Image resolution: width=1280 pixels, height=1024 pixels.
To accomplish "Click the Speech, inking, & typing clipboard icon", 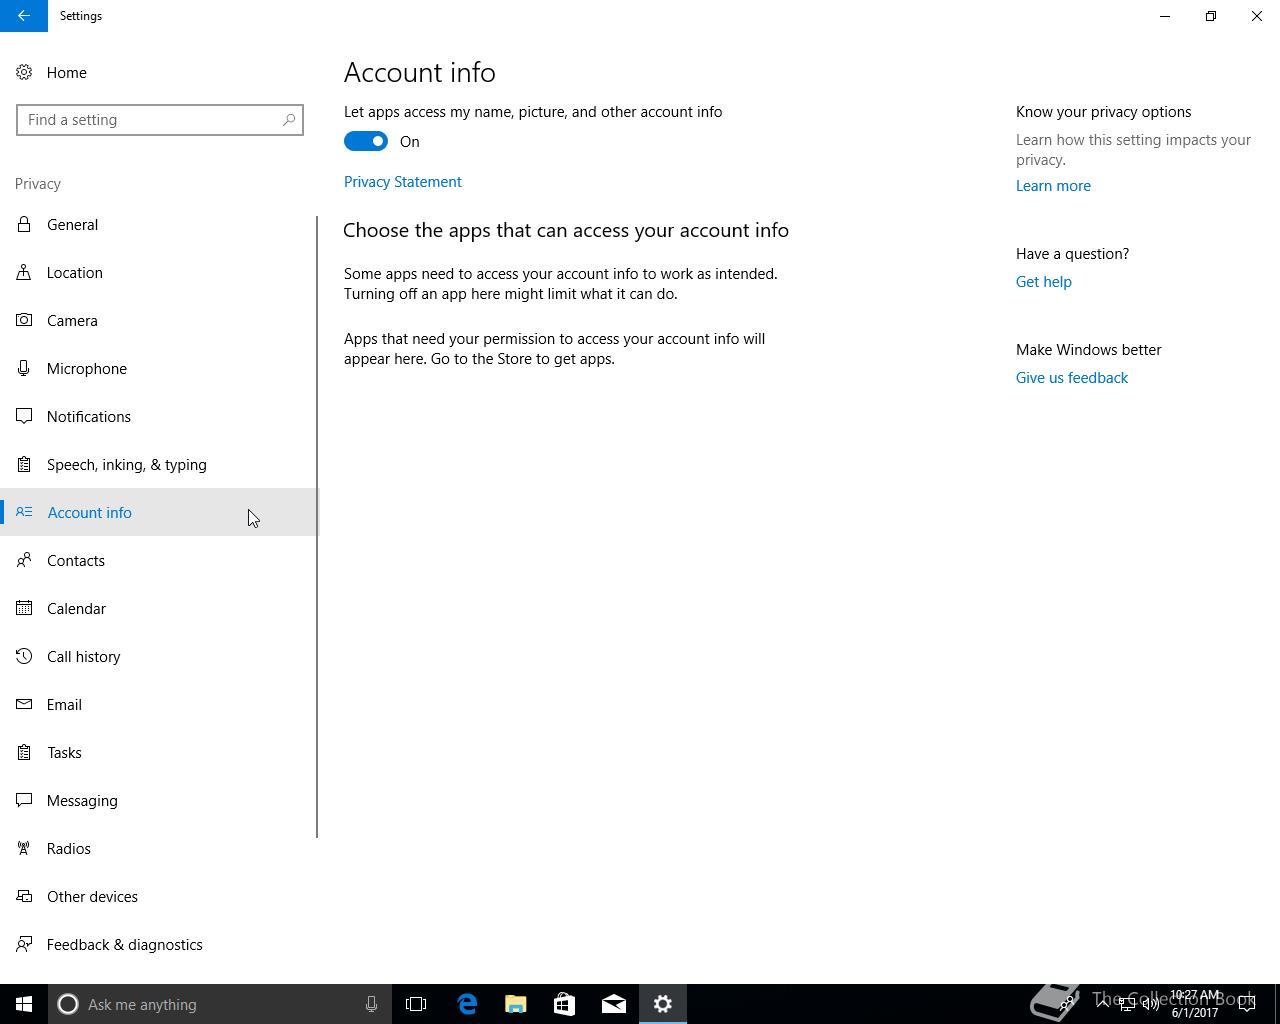I will (x=24, y=465).
